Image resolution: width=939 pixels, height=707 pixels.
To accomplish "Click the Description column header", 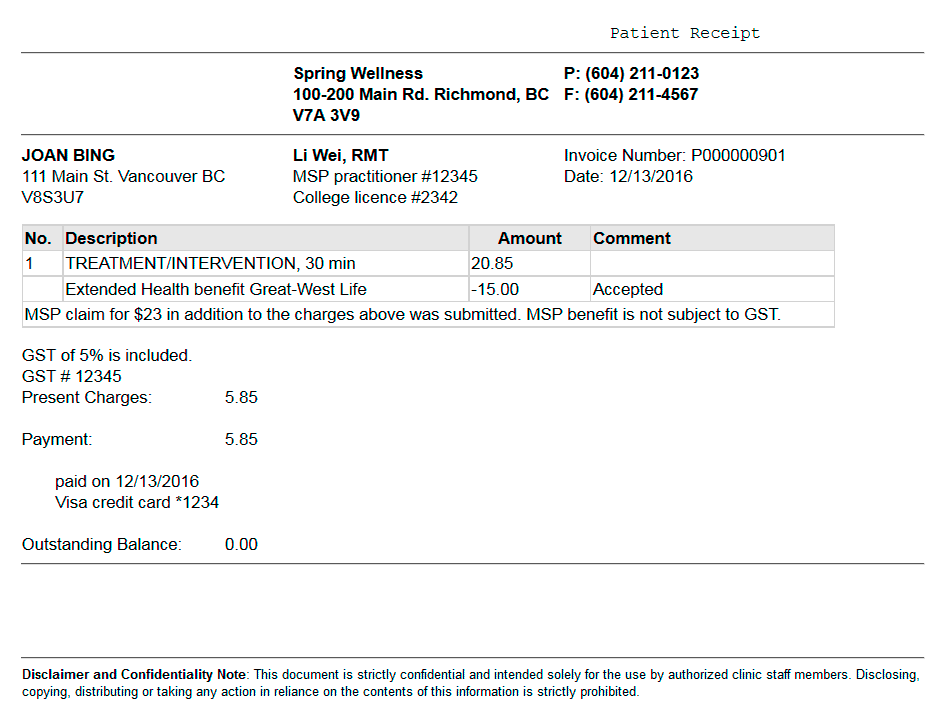I will (111, 238).
